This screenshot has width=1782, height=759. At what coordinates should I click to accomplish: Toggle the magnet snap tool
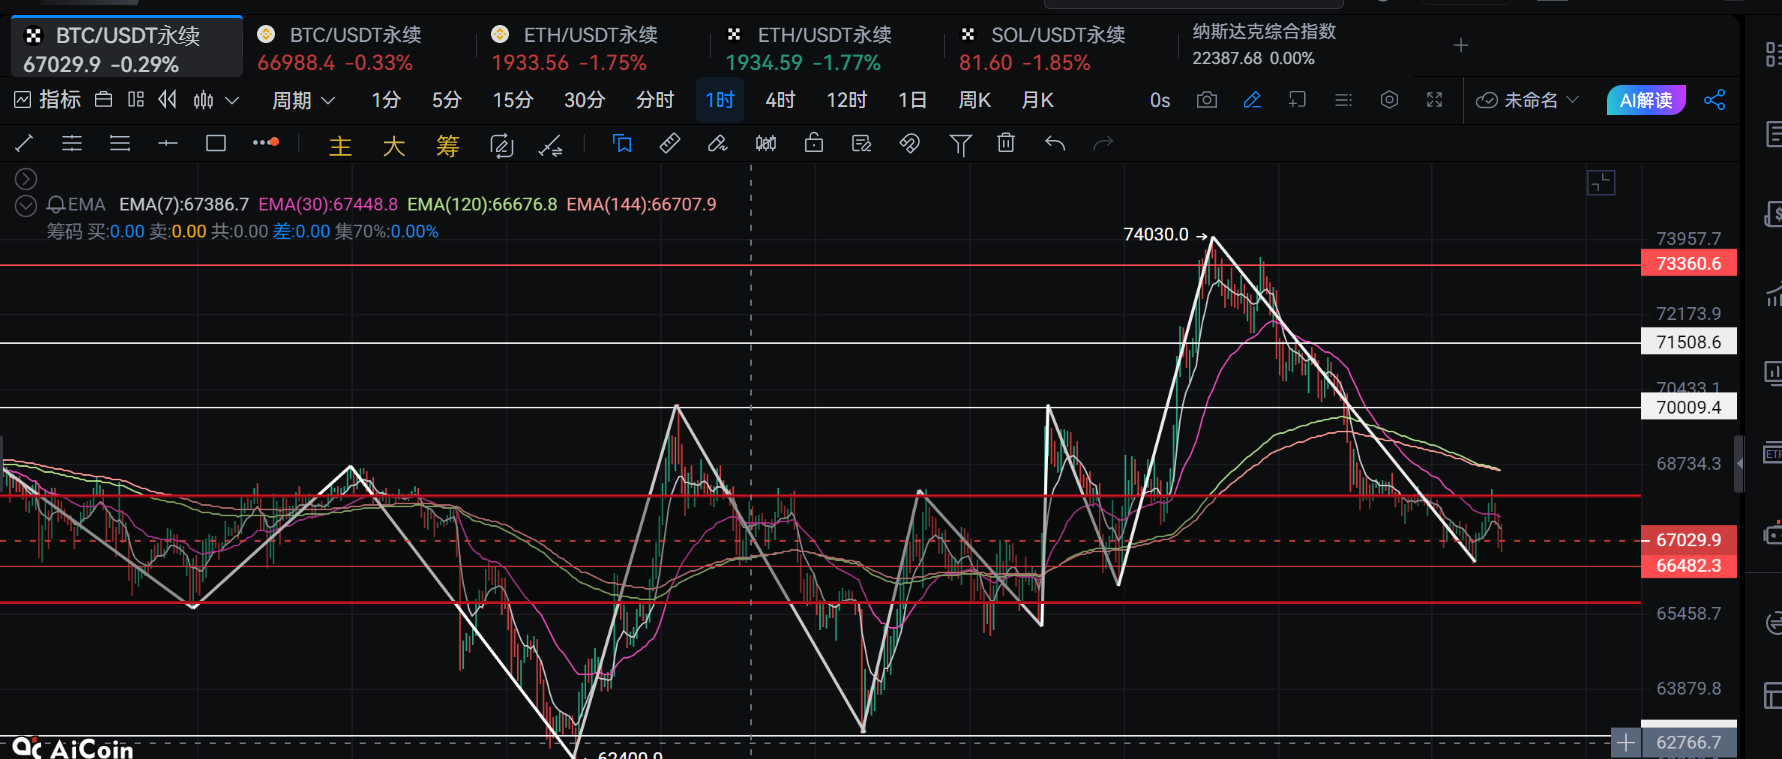pos(909,144)
